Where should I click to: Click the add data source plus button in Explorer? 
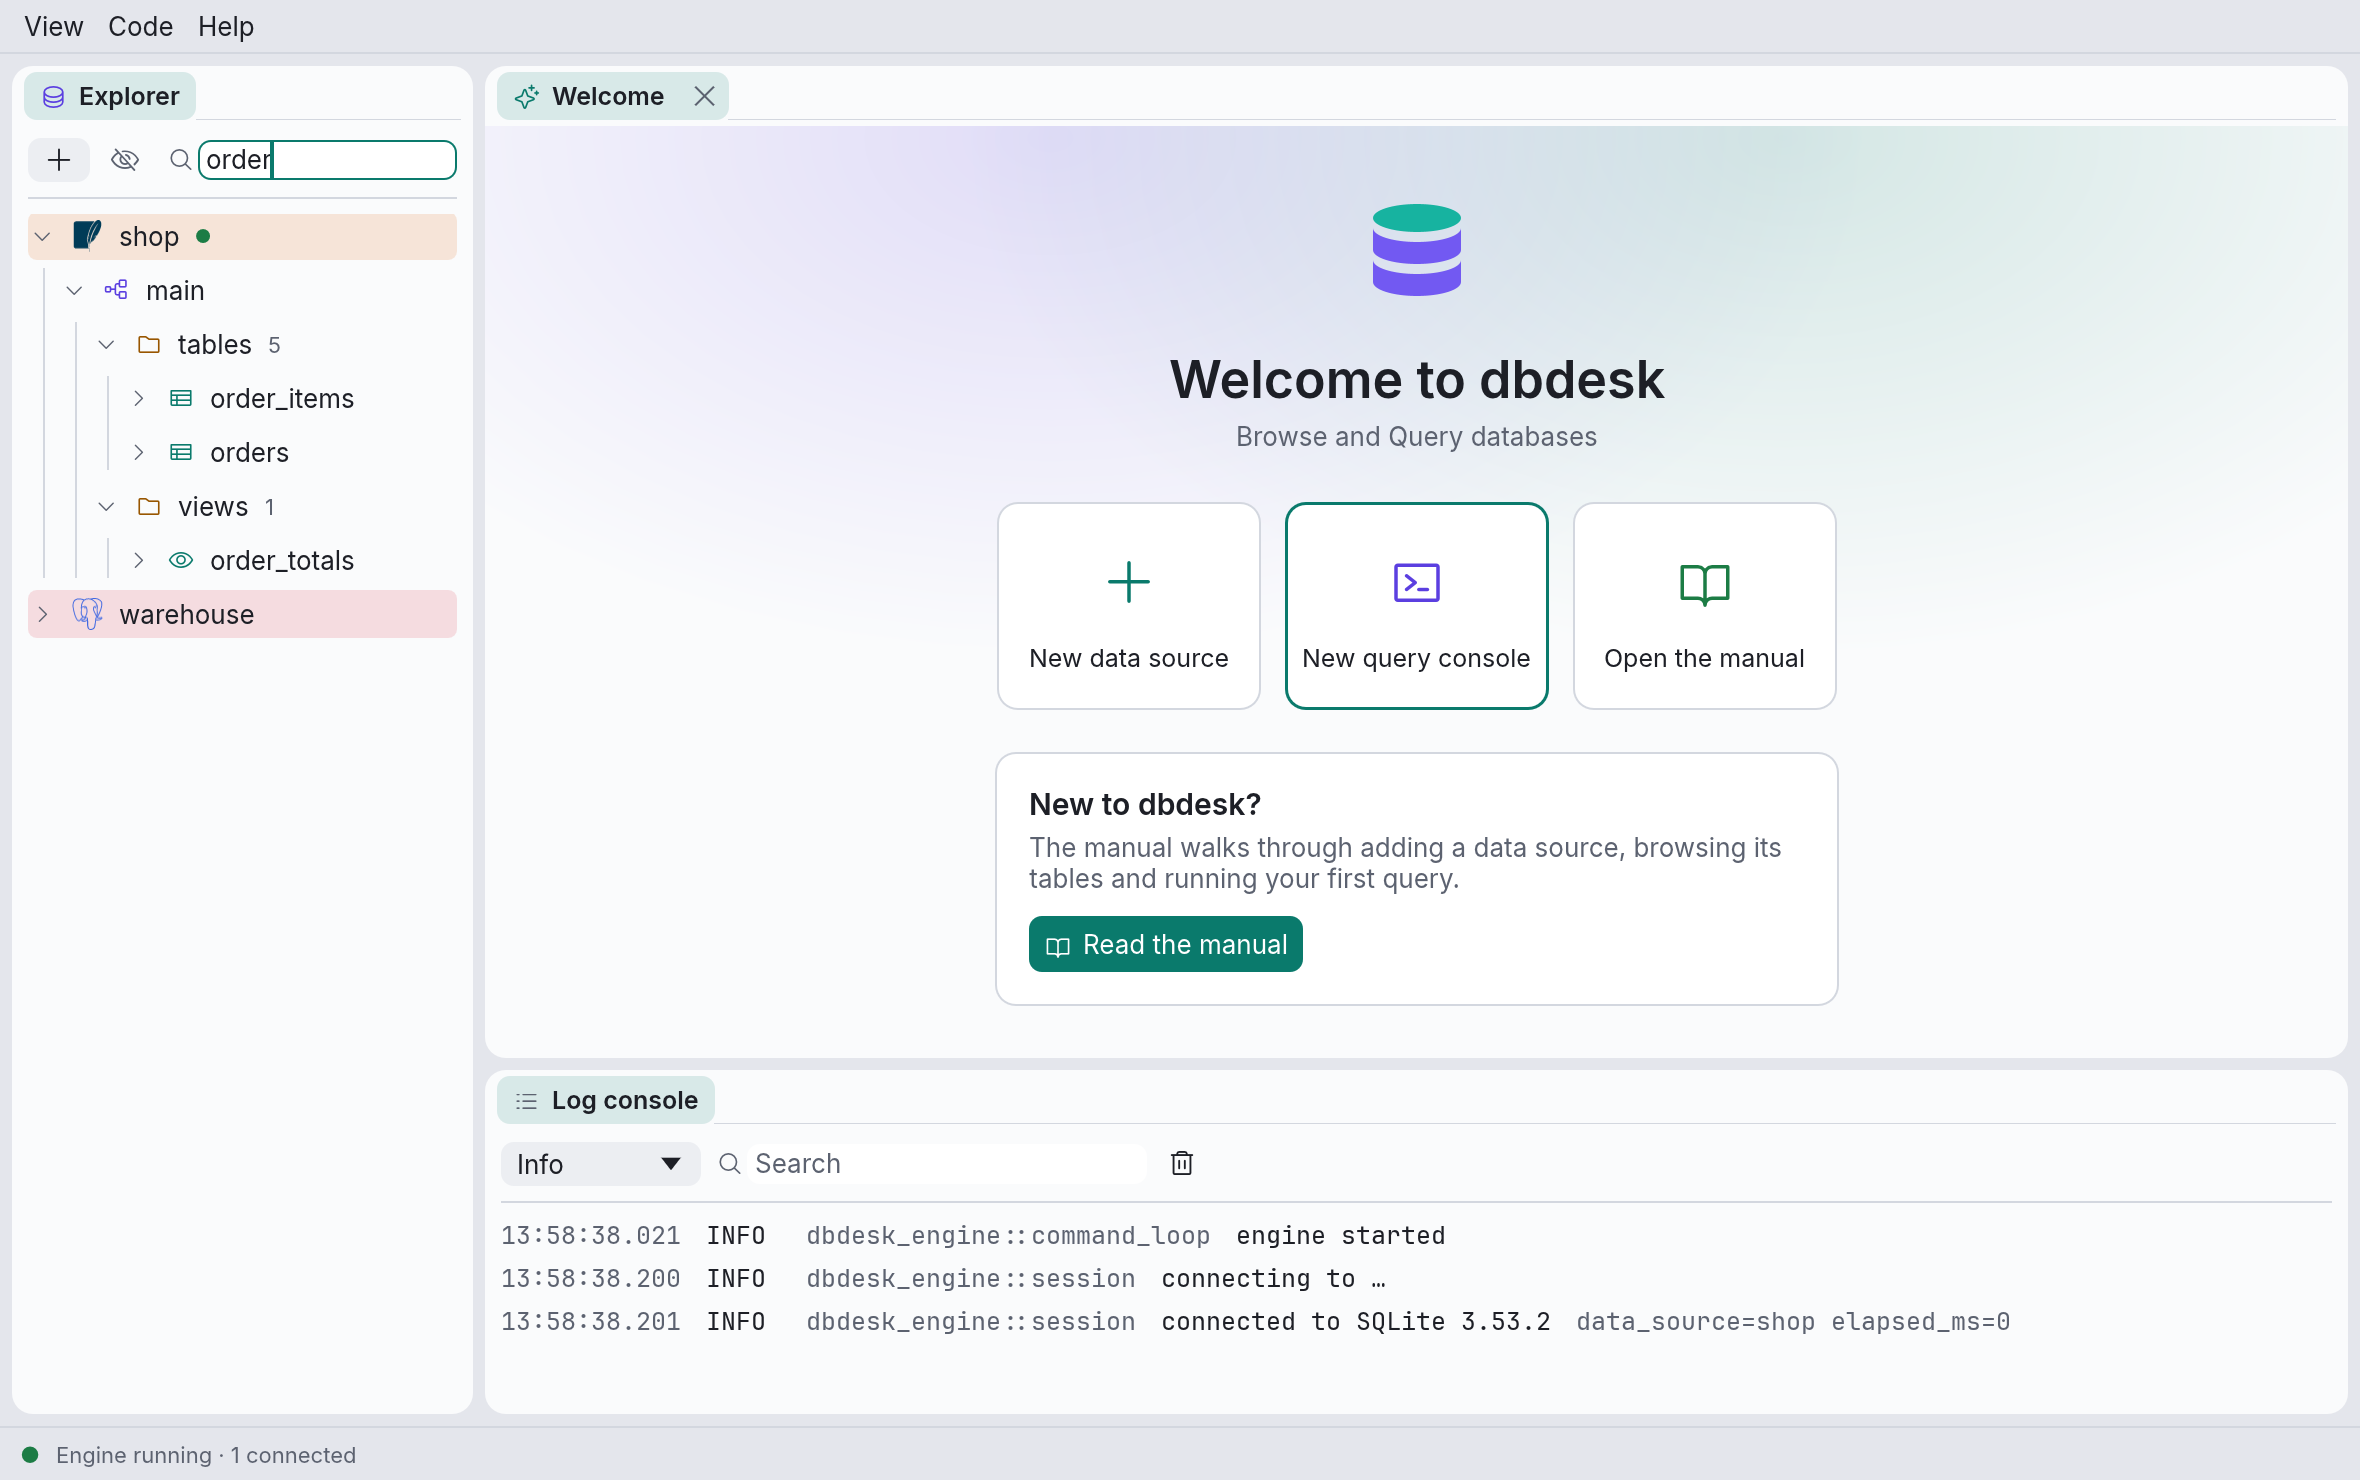(x=59, y=160)
